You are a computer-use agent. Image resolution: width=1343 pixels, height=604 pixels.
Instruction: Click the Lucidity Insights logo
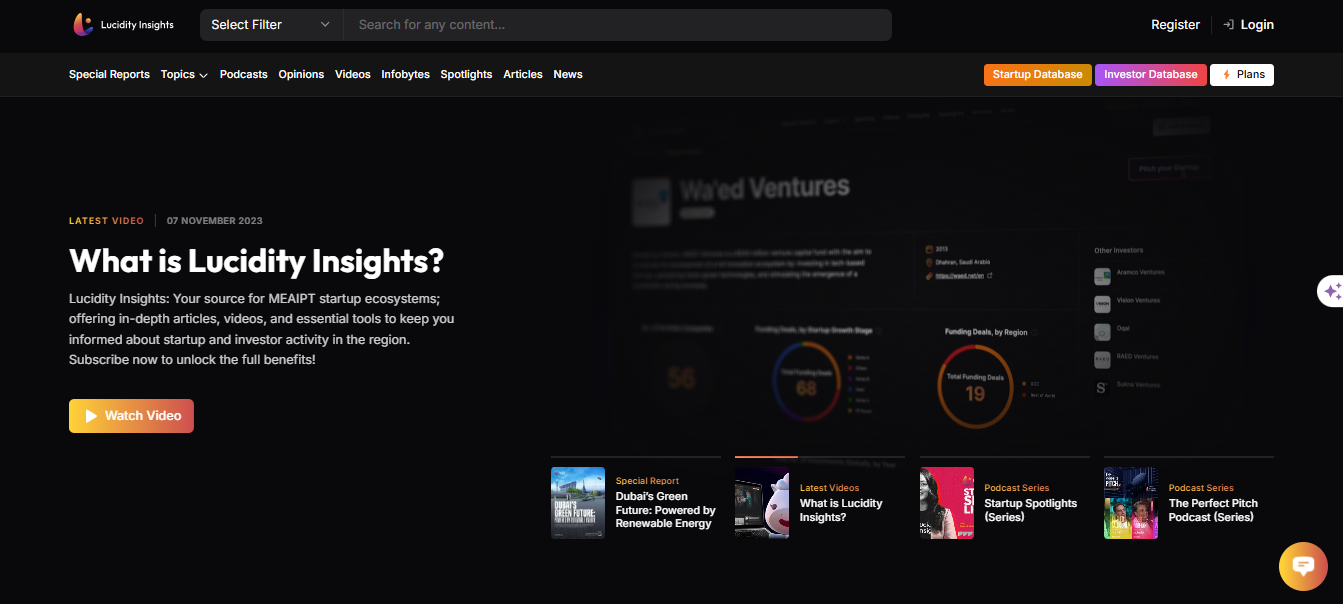(x=123, y=25)
